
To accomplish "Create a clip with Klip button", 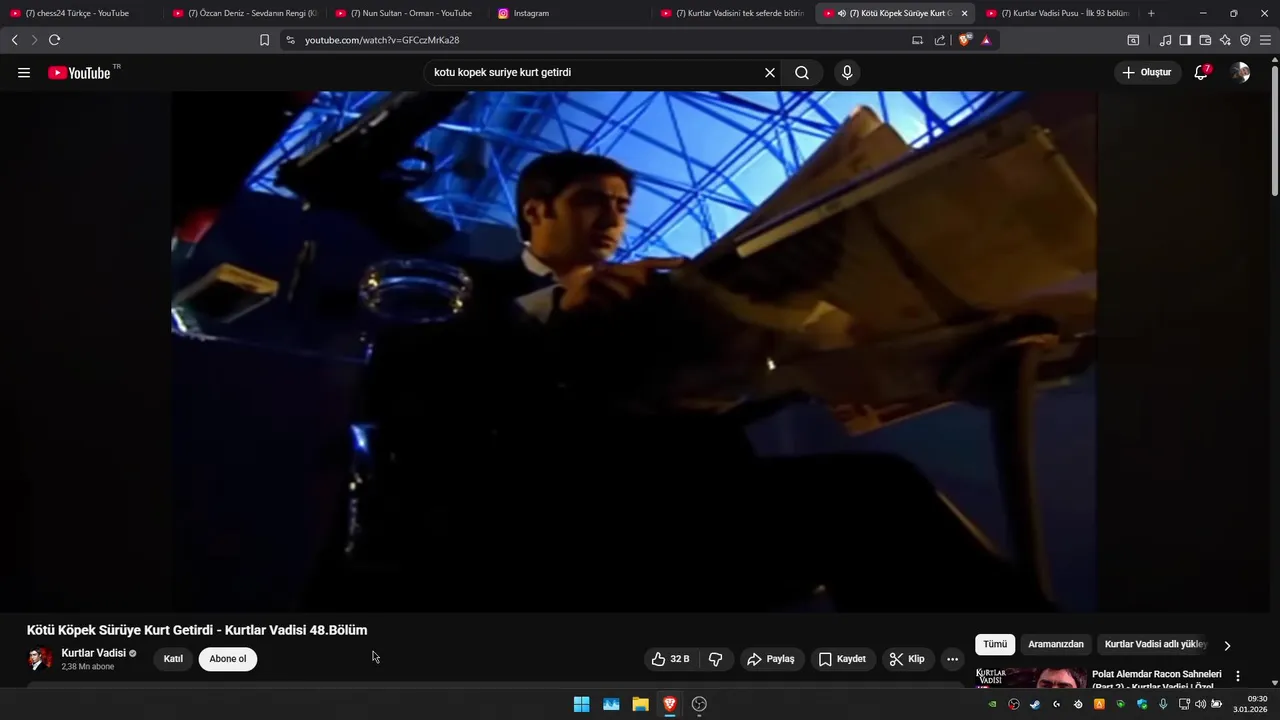I will [907, 659].
